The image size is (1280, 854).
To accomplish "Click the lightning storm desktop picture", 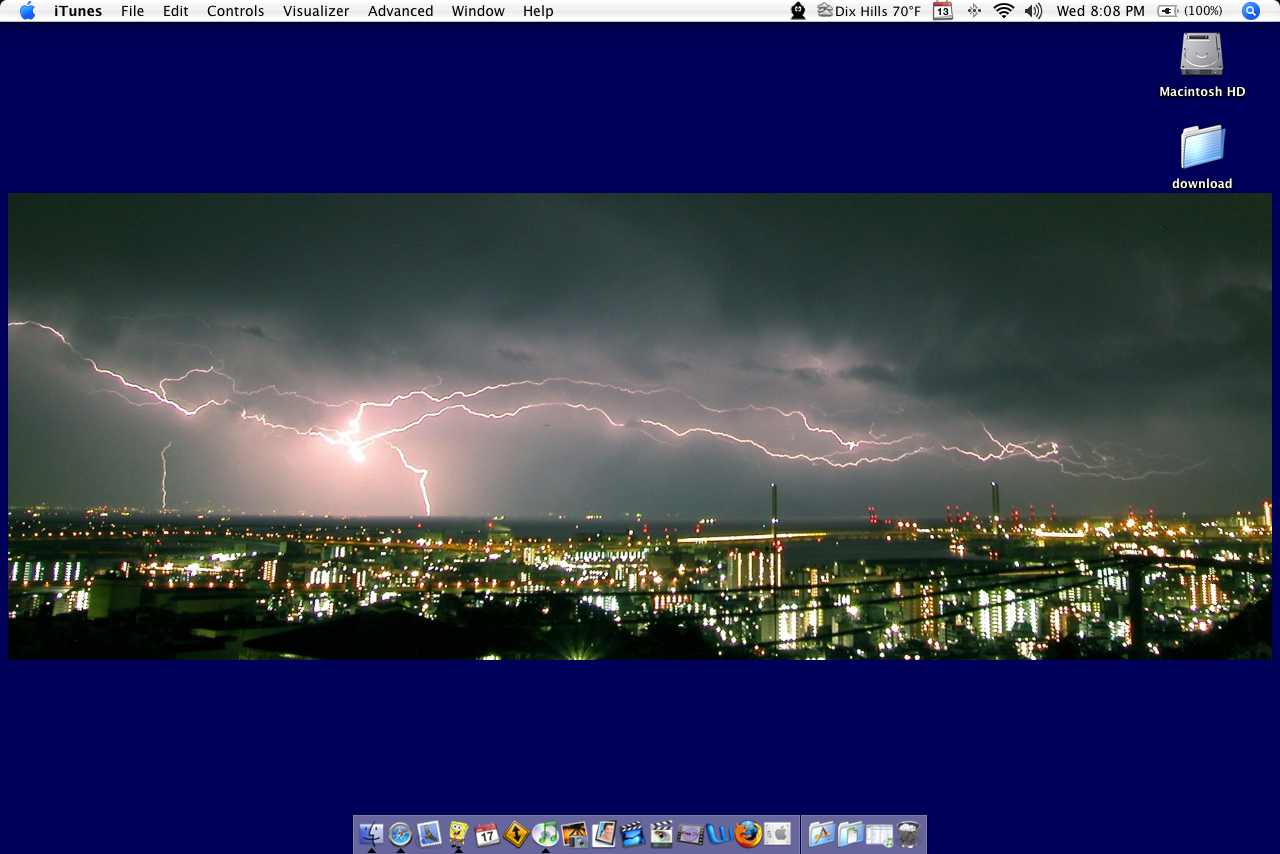I will [x=640, y=427].
